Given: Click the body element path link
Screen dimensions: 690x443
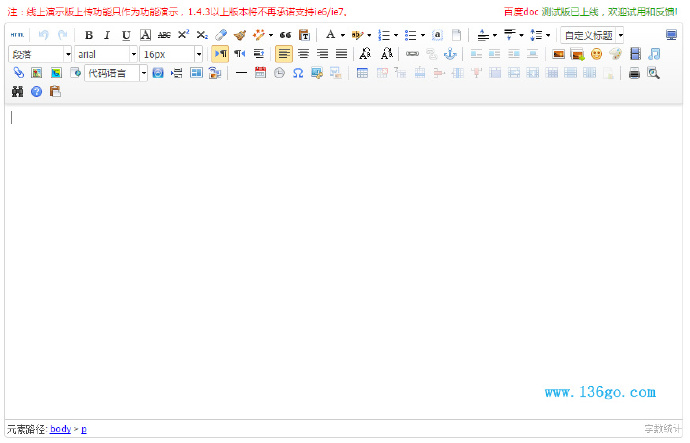Looking at the screenshot, I should click(60, 429).
